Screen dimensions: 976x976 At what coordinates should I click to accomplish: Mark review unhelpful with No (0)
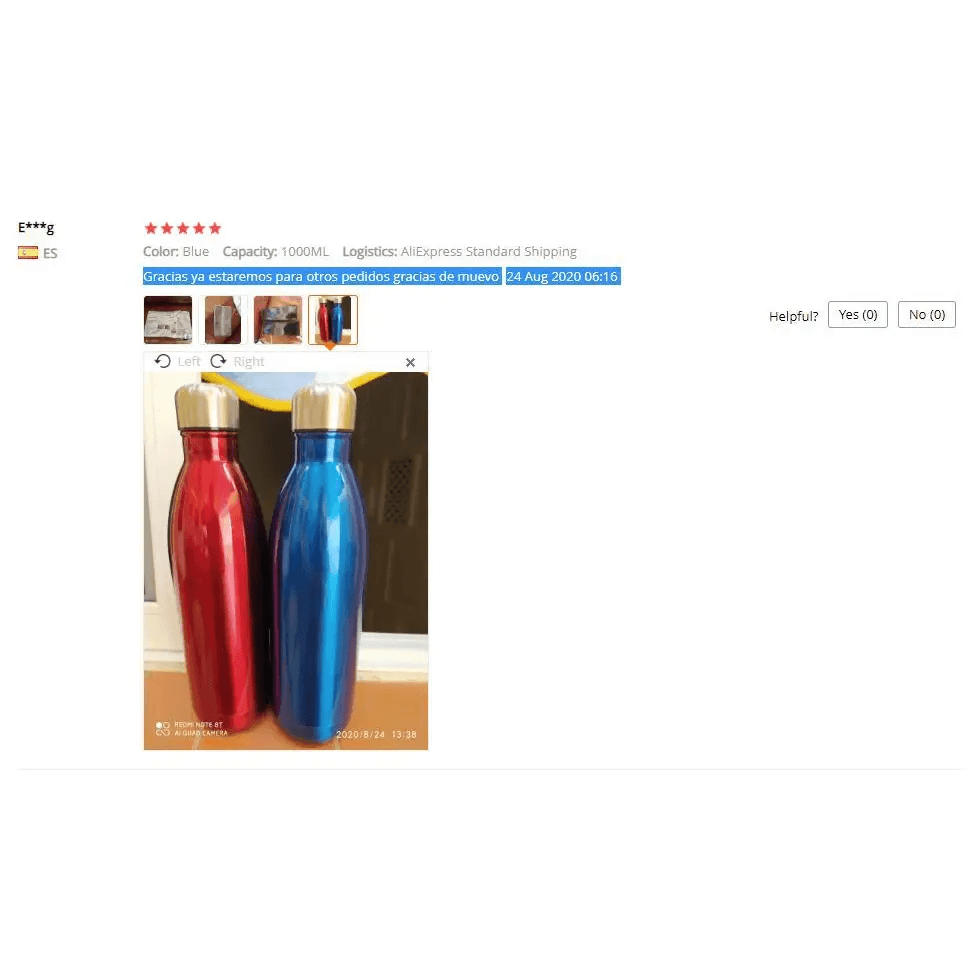point(927,315)
